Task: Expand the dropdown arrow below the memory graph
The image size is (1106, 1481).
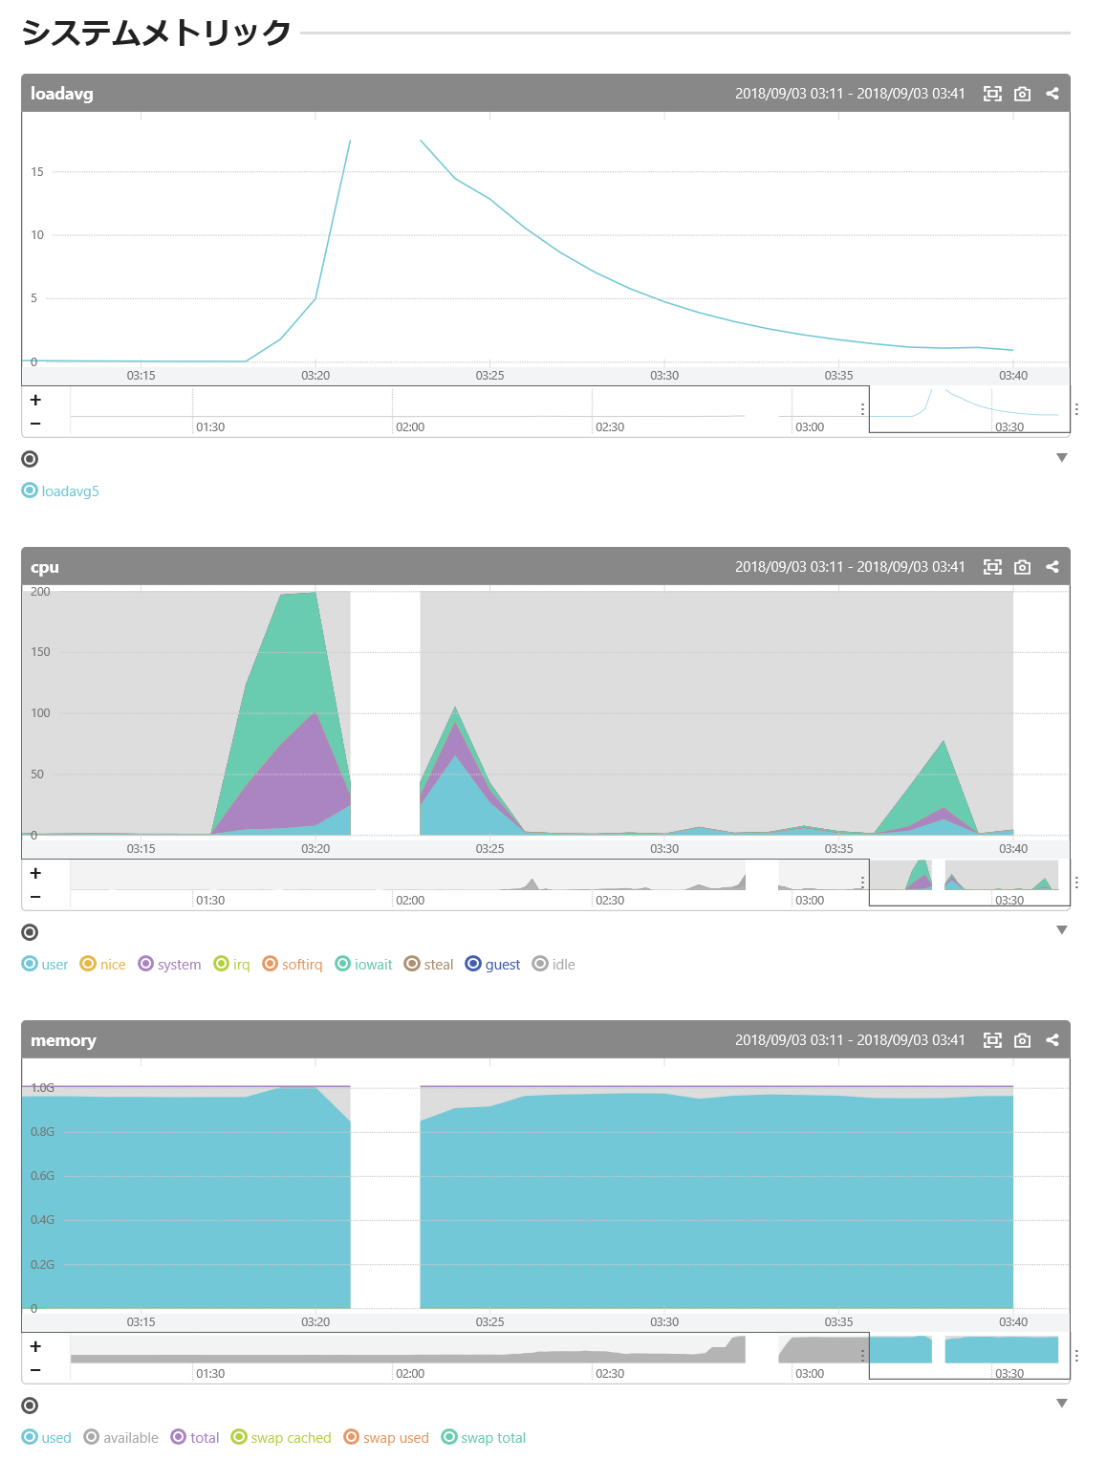Action: tap(1062, 1403)
